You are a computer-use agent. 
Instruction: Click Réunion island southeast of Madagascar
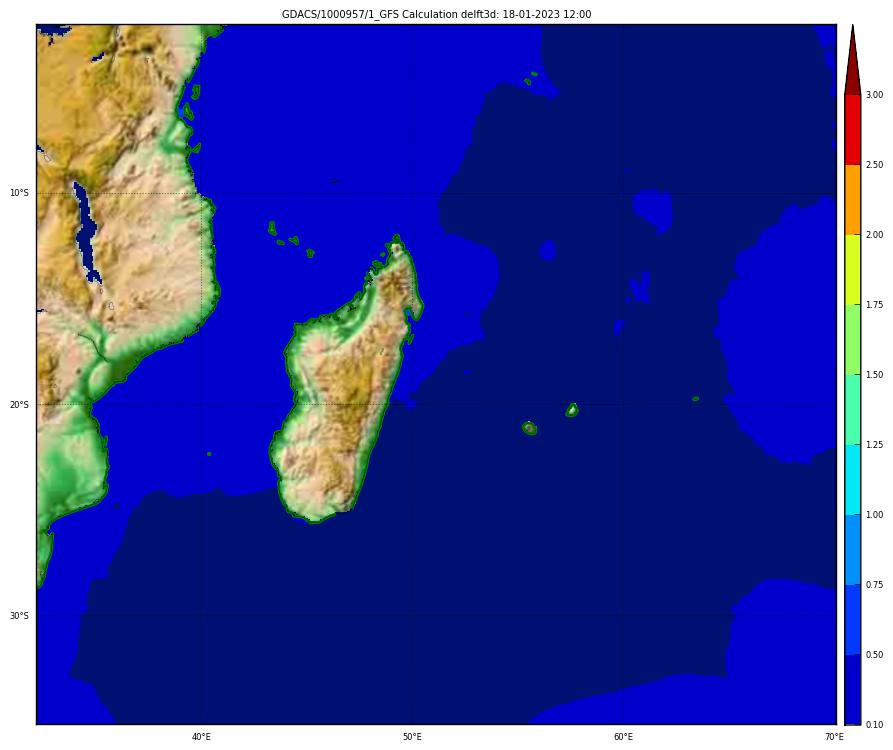click(529, 428)
